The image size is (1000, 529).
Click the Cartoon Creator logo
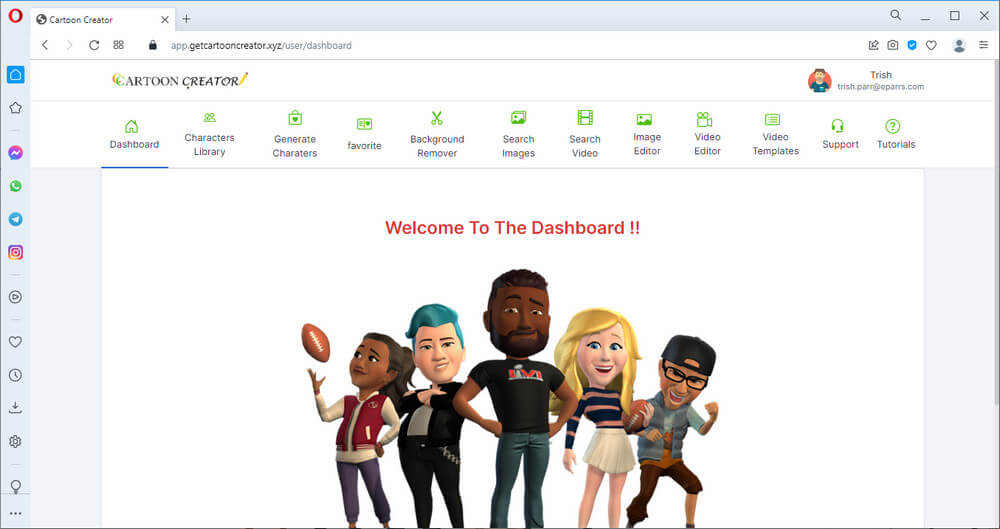[x=179, y=80]
